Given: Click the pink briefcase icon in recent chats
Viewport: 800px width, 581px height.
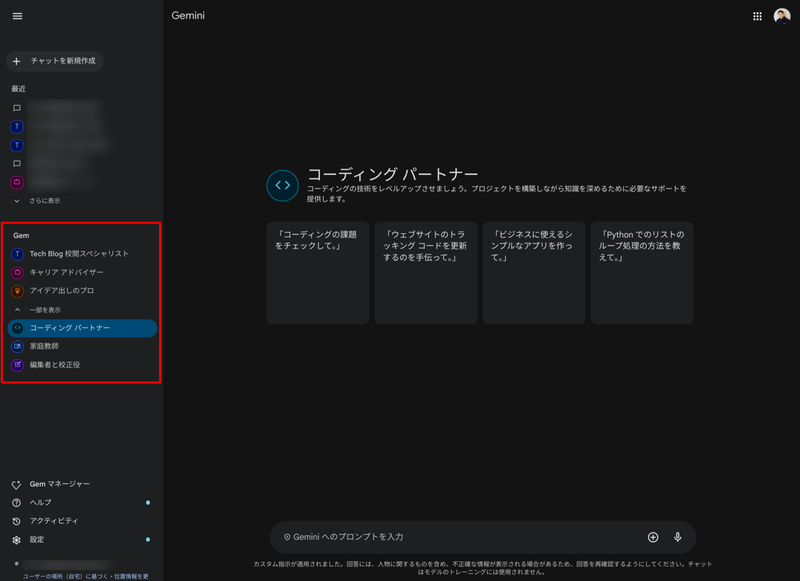Looking at the screenshot, I should (x=17, y=182).
